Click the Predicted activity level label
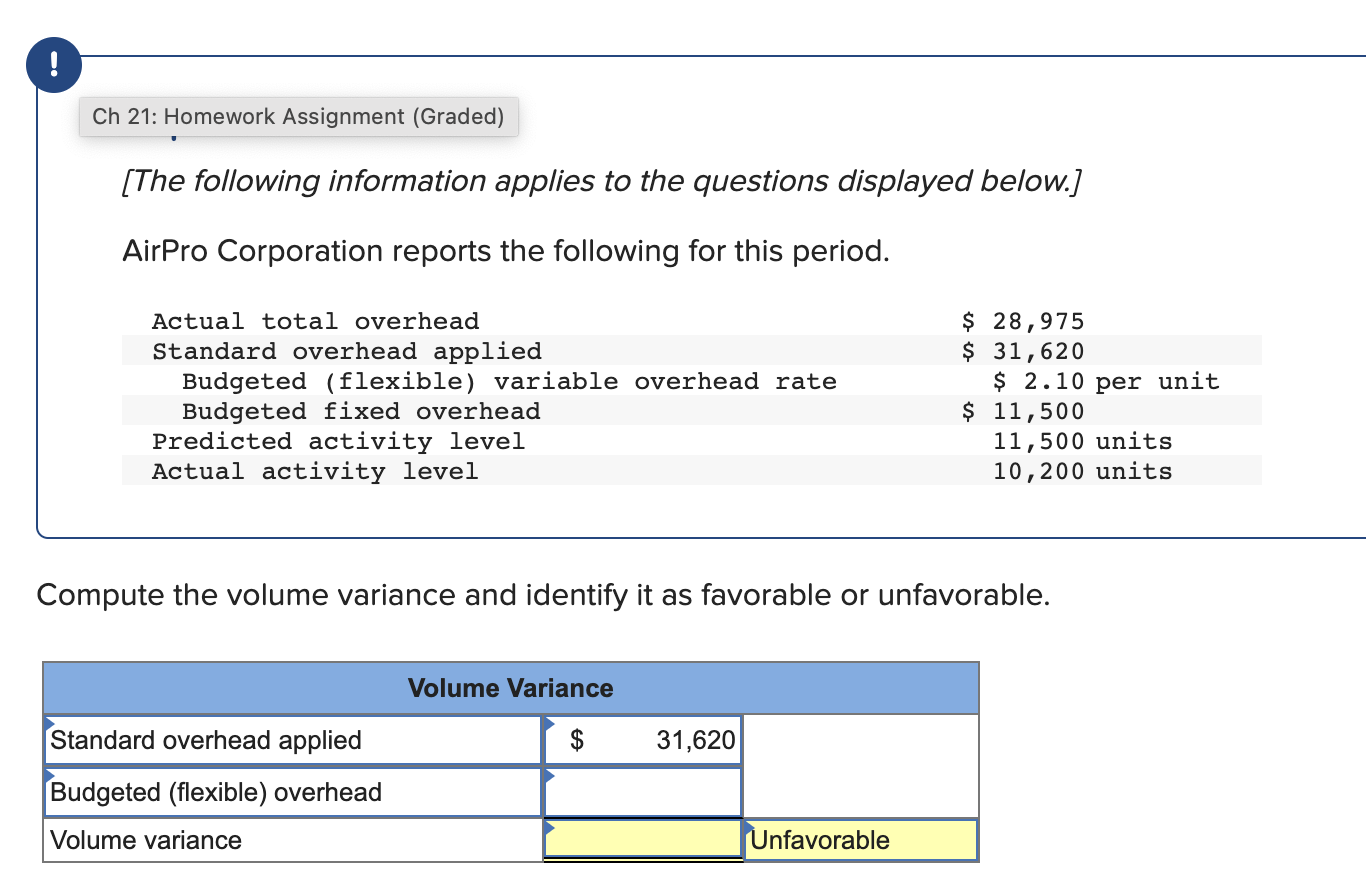Screen dimensions: 1366x894 click(x=338, y=441)
